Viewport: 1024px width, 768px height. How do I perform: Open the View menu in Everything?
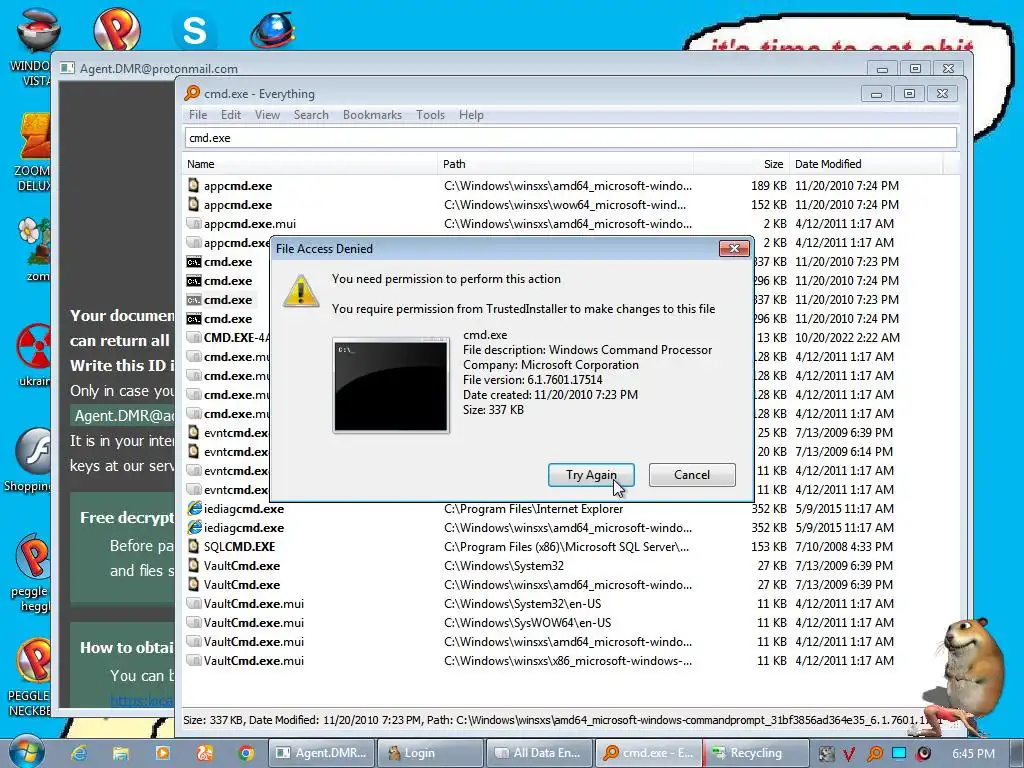coord(267,115)
